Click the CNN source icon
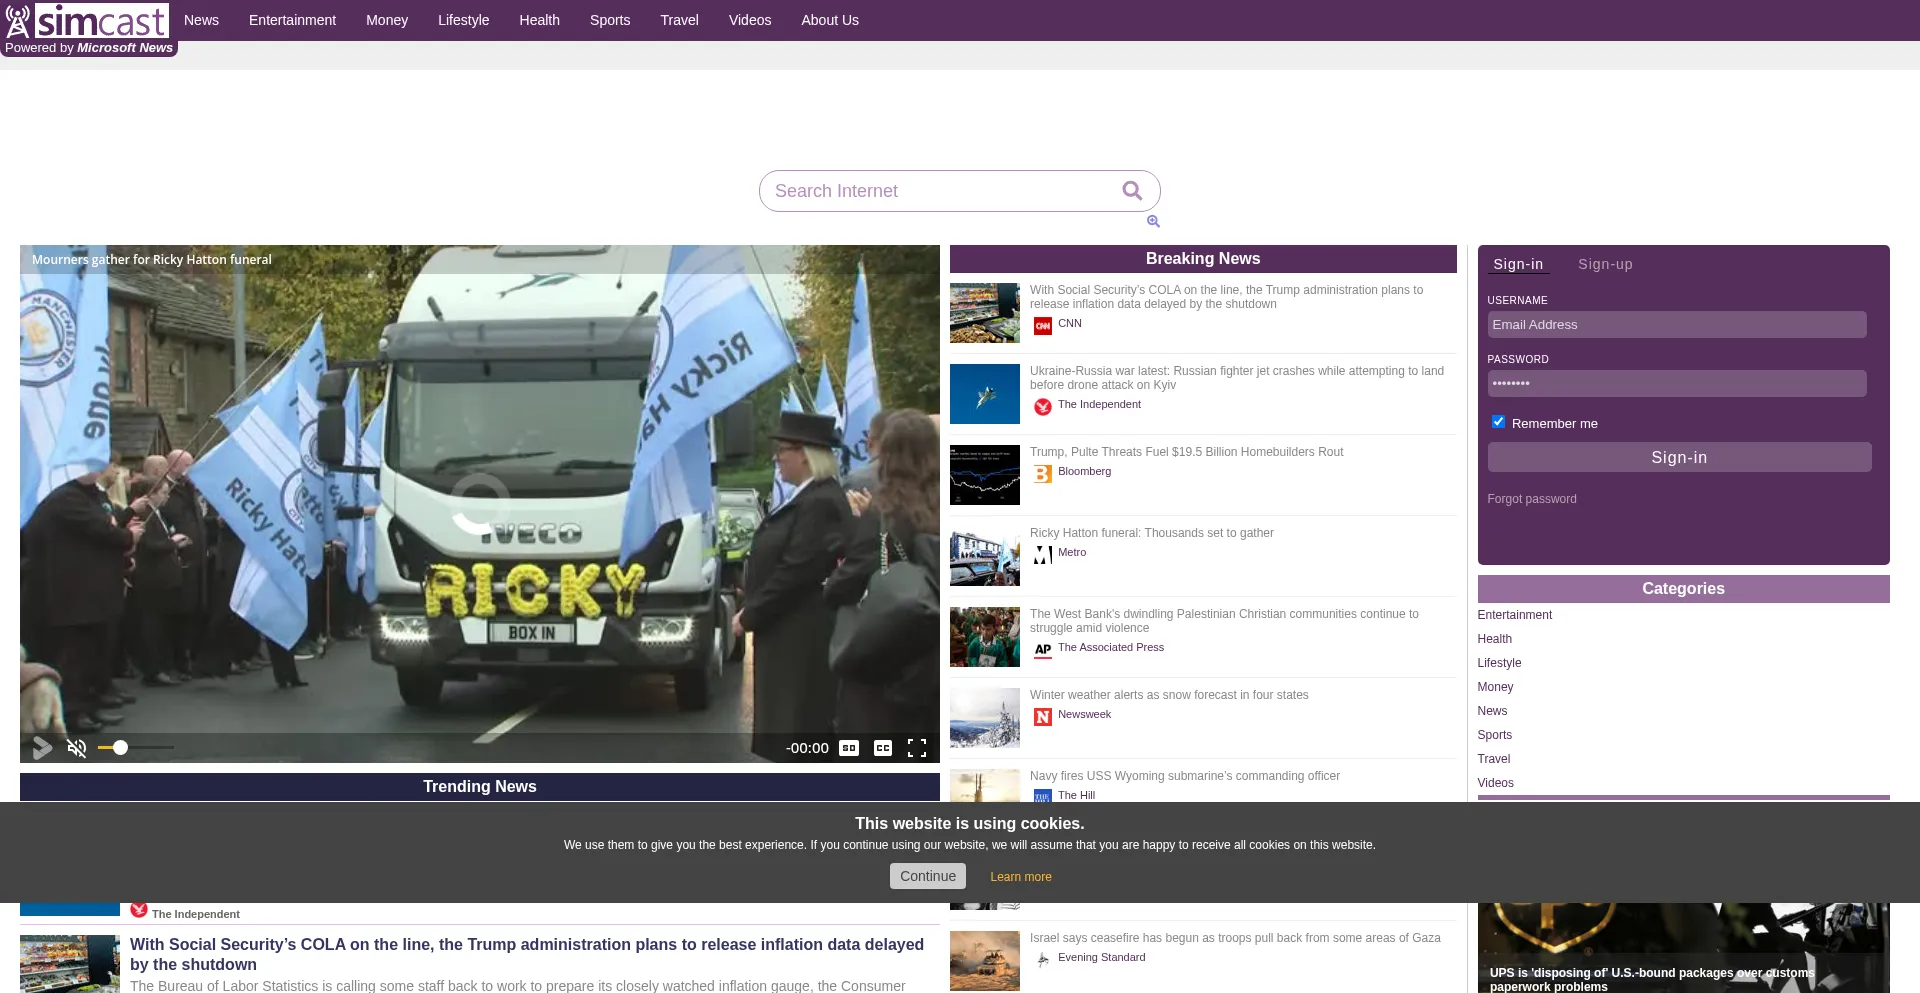The width and height of the screenshot is (1920, 993). [x=1043, y=326]
